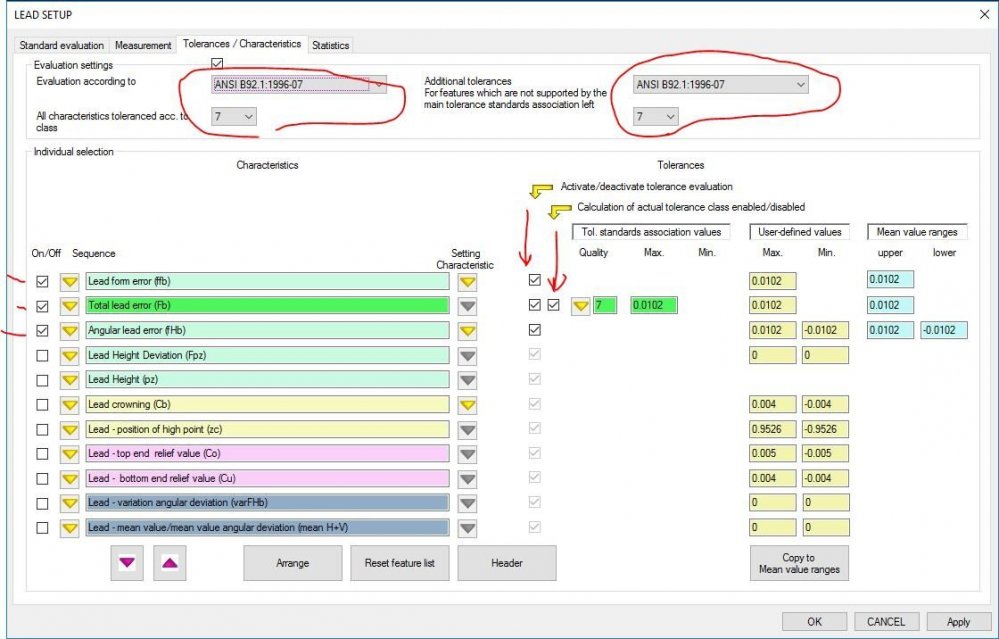This screenshot has height=639, width=999.
Task: Uncheck the Angular lead error On/Off checkbox
Action: (42, 330)
